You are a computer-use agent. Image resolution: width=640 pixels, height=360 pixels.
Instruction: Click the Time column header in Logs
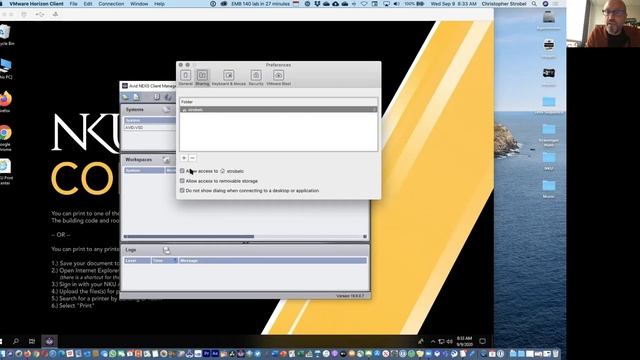coord(164,260)
